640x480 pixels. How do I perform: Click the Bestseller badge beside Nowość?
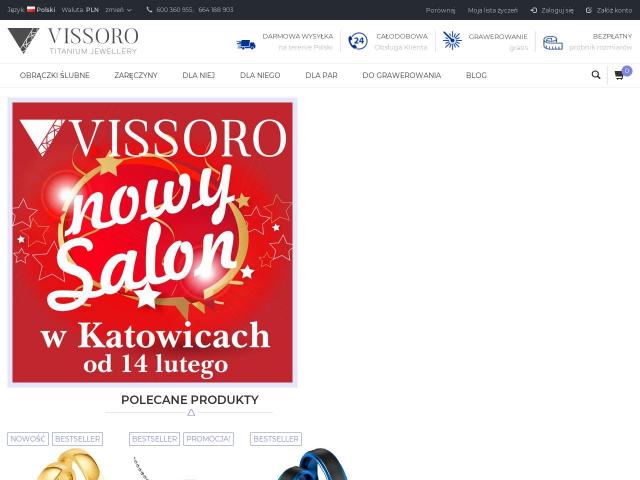(78, 439)
